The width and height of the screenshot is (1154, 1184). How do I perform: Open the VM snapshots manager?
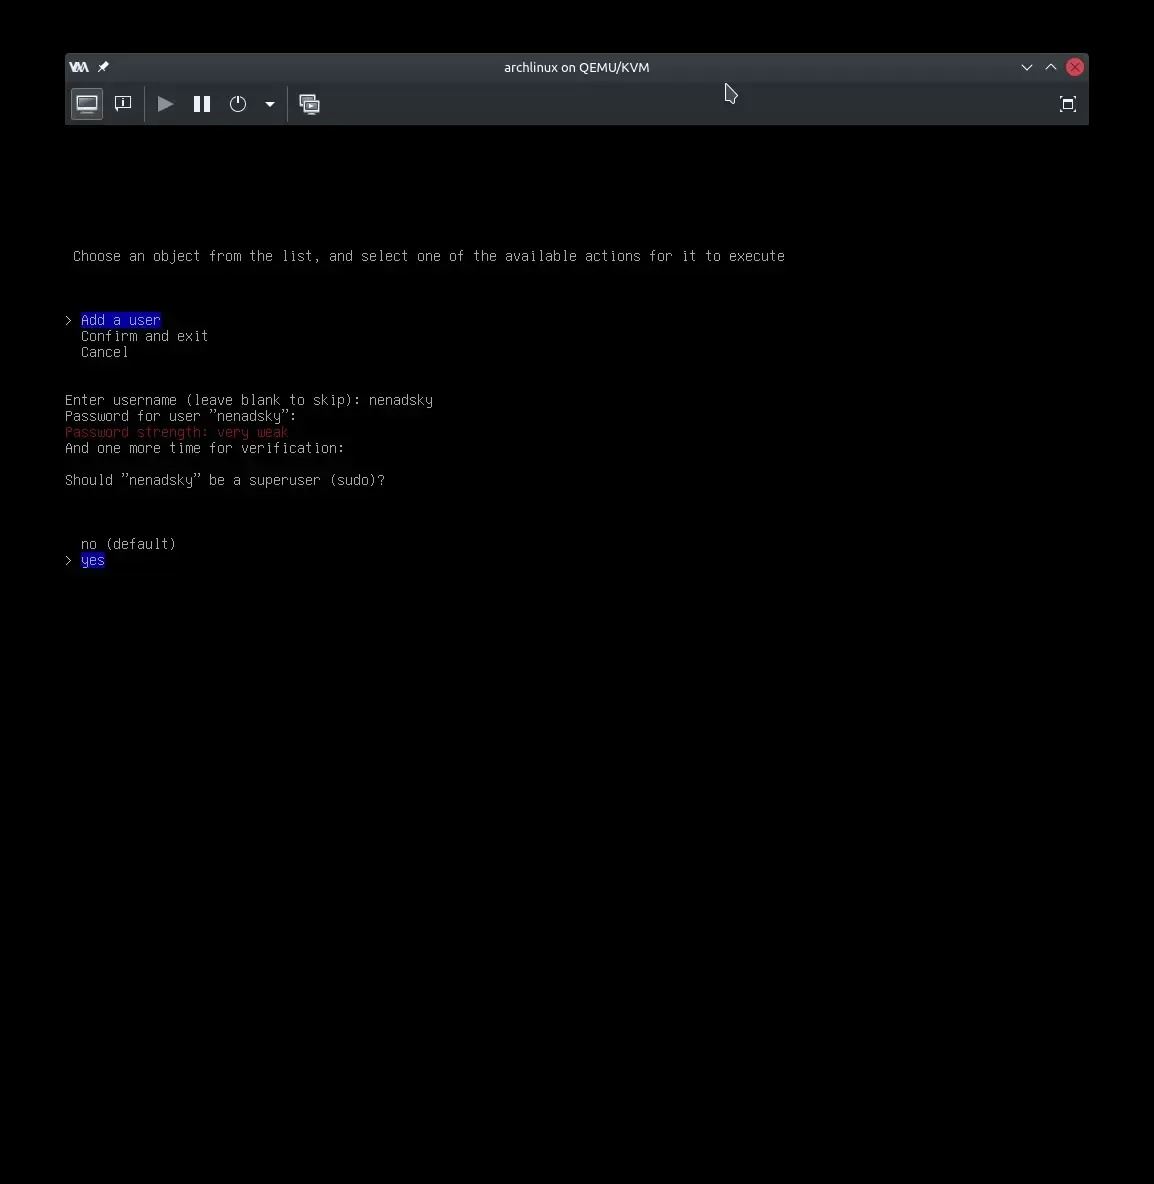(x=310, y=104)
